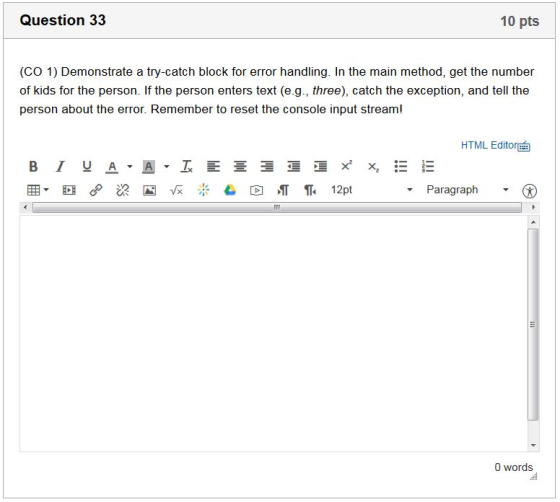This screenshot has height=502, width=560.
Task: Click the editor resize handle
Action: coord(534,477)
